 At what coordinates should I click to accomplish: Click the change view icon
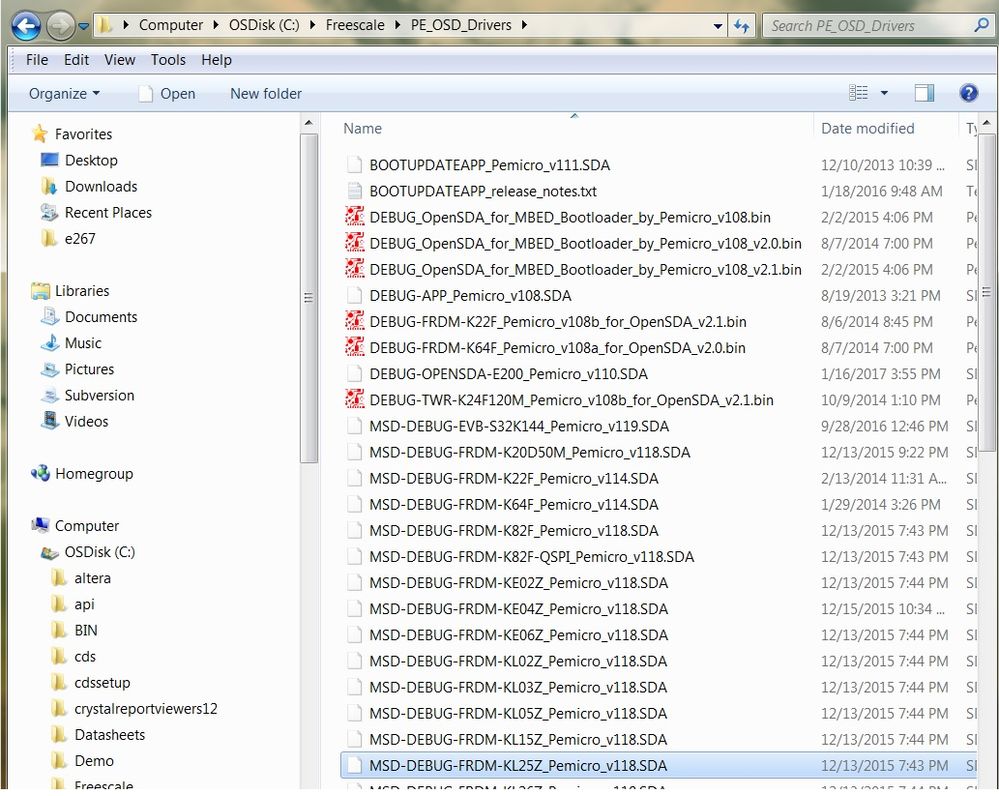click(x=858, y=93)
